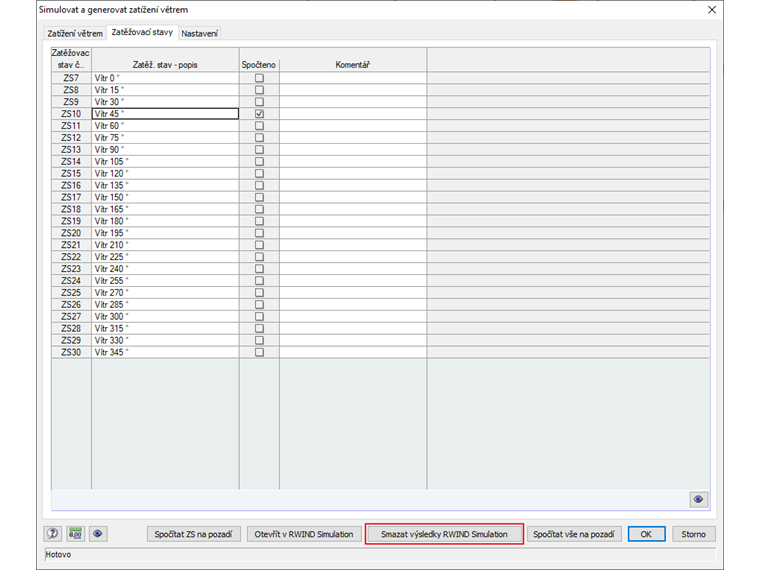Click the comment cell of row ZS10
Screen dimensions: 760x570
[x=353, y=114]
